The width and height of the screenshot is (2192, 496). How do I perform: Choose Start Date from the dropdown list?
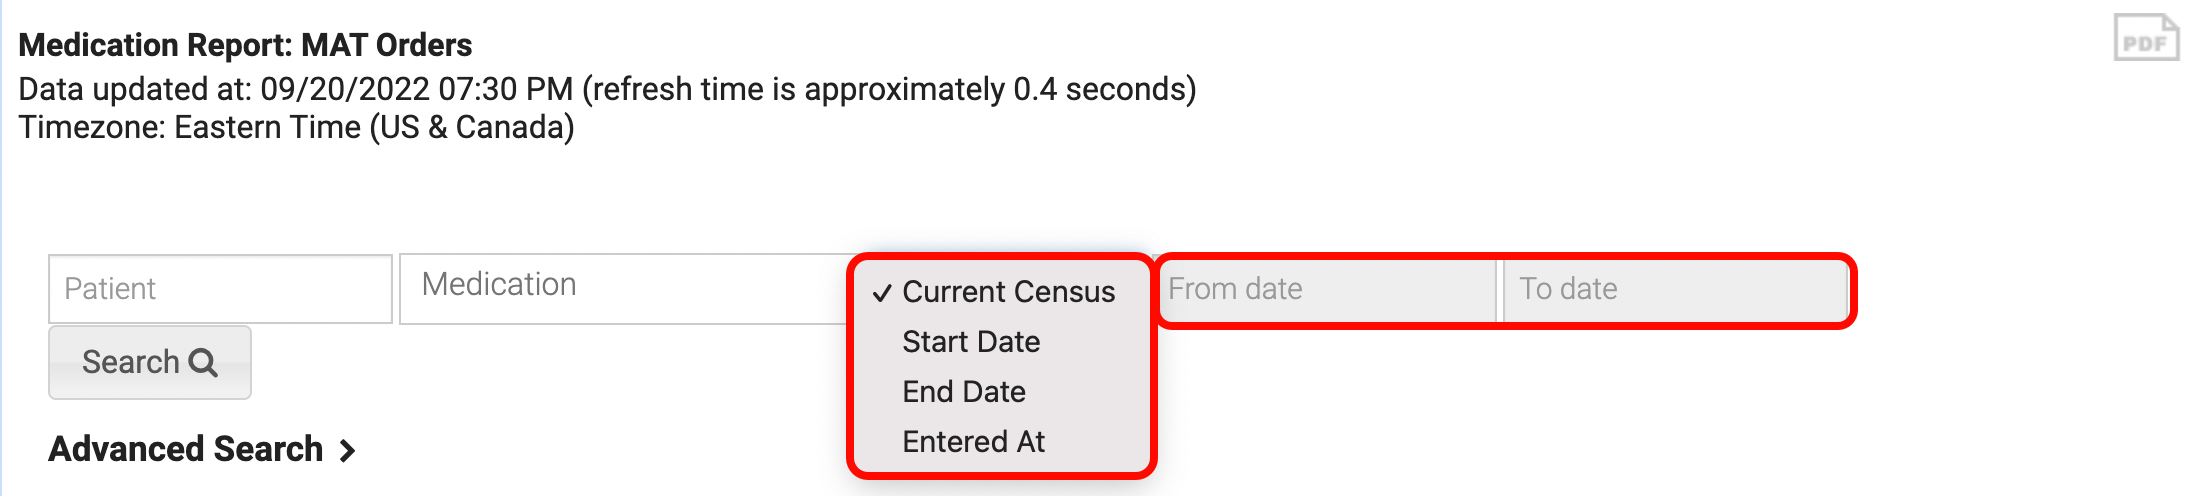(971, 342)
